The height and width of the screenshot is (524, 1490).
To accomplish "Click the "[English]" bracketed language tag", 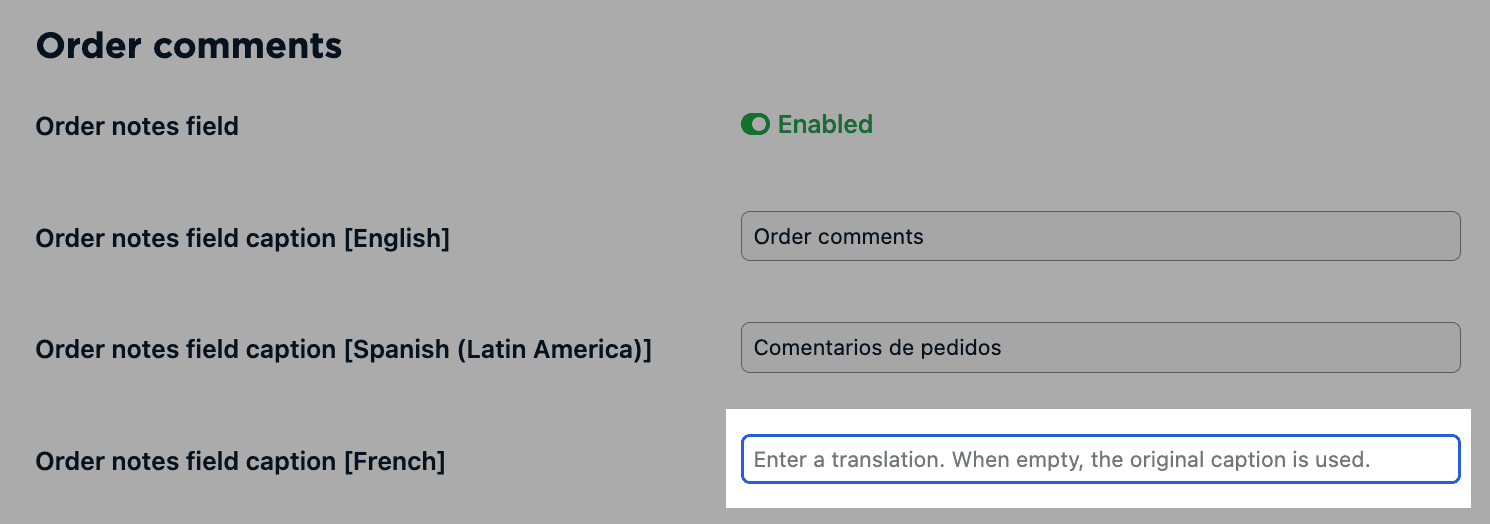I will (x=396, y=239).
